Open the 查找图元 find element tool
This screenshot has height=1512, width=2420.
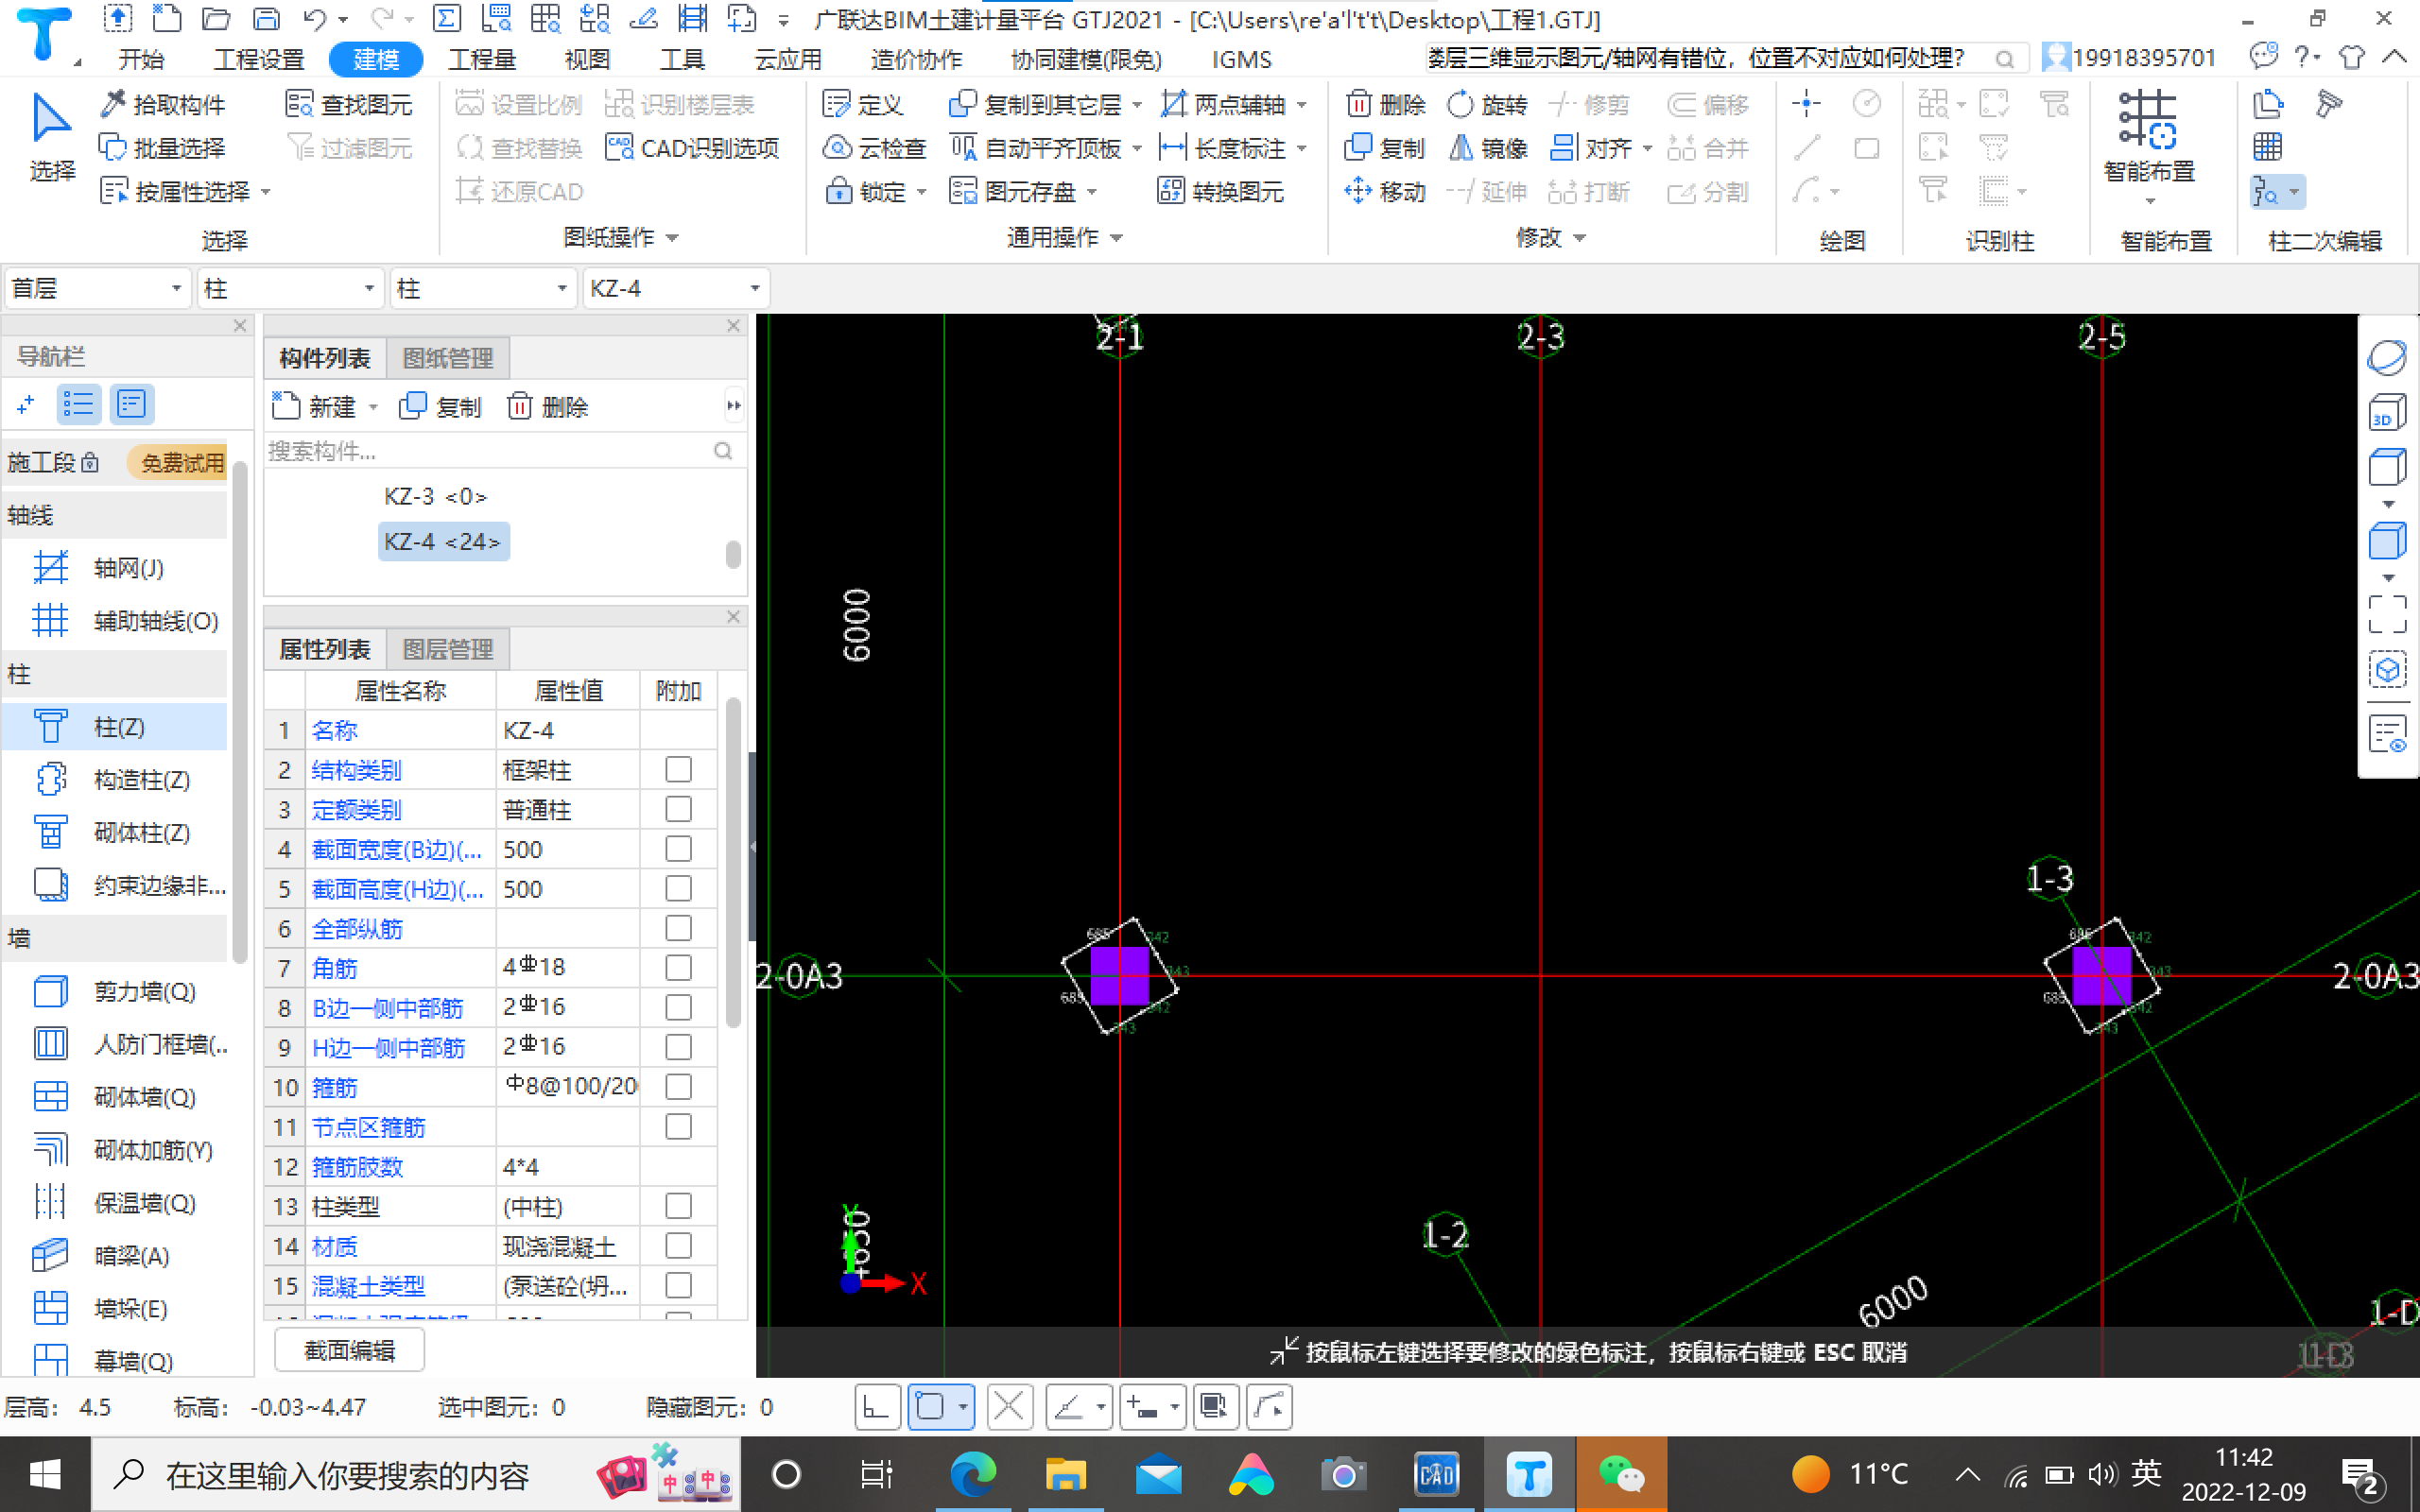tap(348, 104)
